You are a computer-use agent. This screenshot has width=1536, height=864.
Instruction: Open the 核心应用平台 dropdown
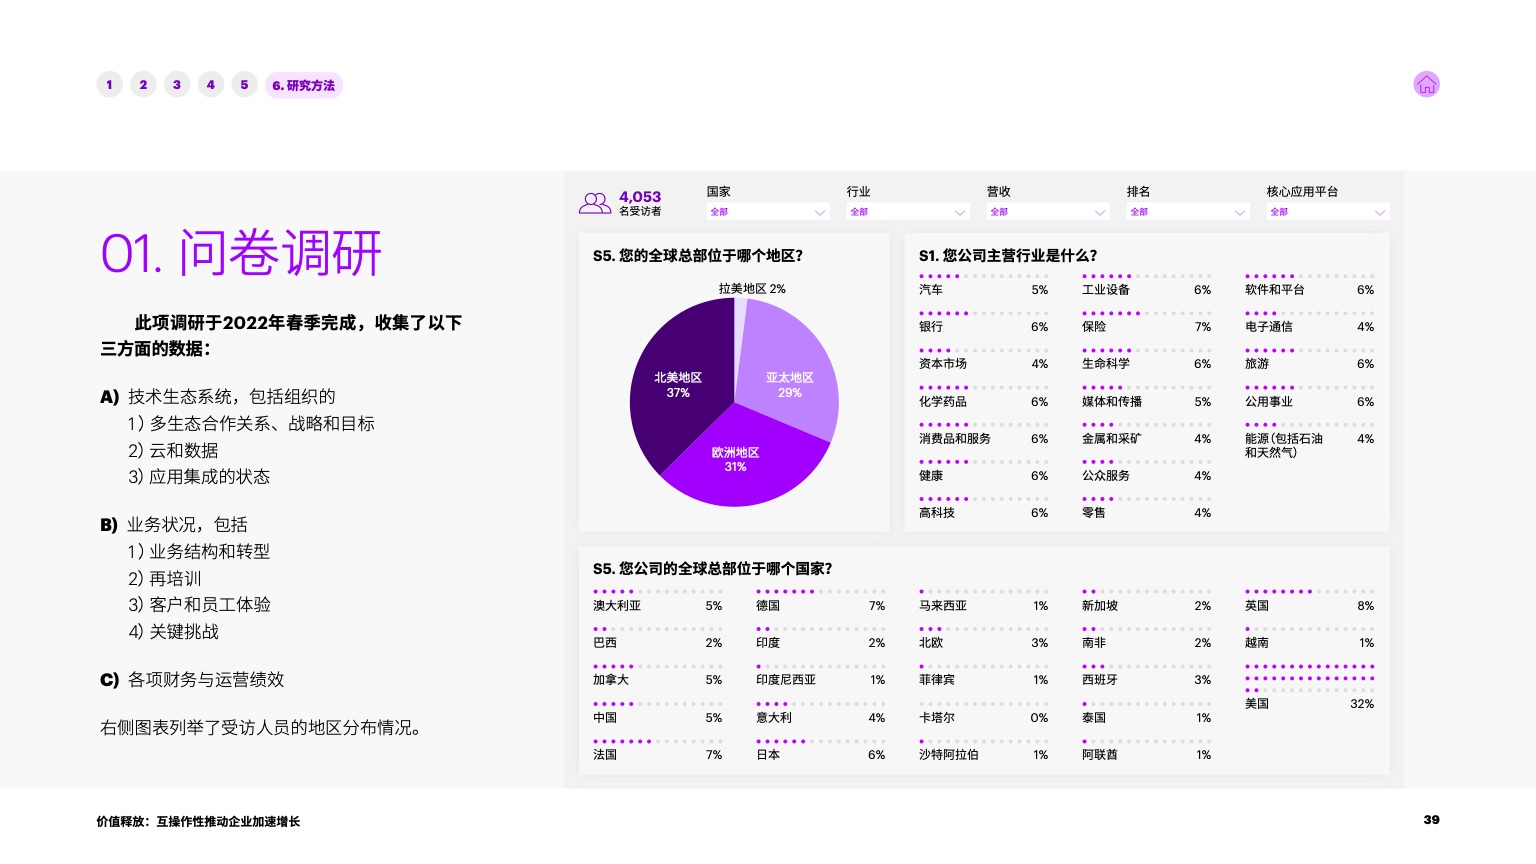pyautogui.click(x=1327, y=212)
